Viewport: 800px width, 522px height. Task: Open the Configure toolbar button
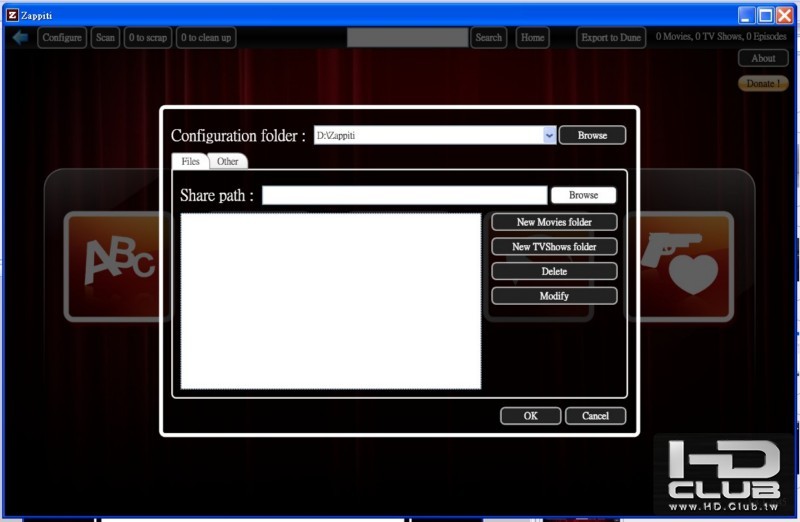(x=62, y=38)
